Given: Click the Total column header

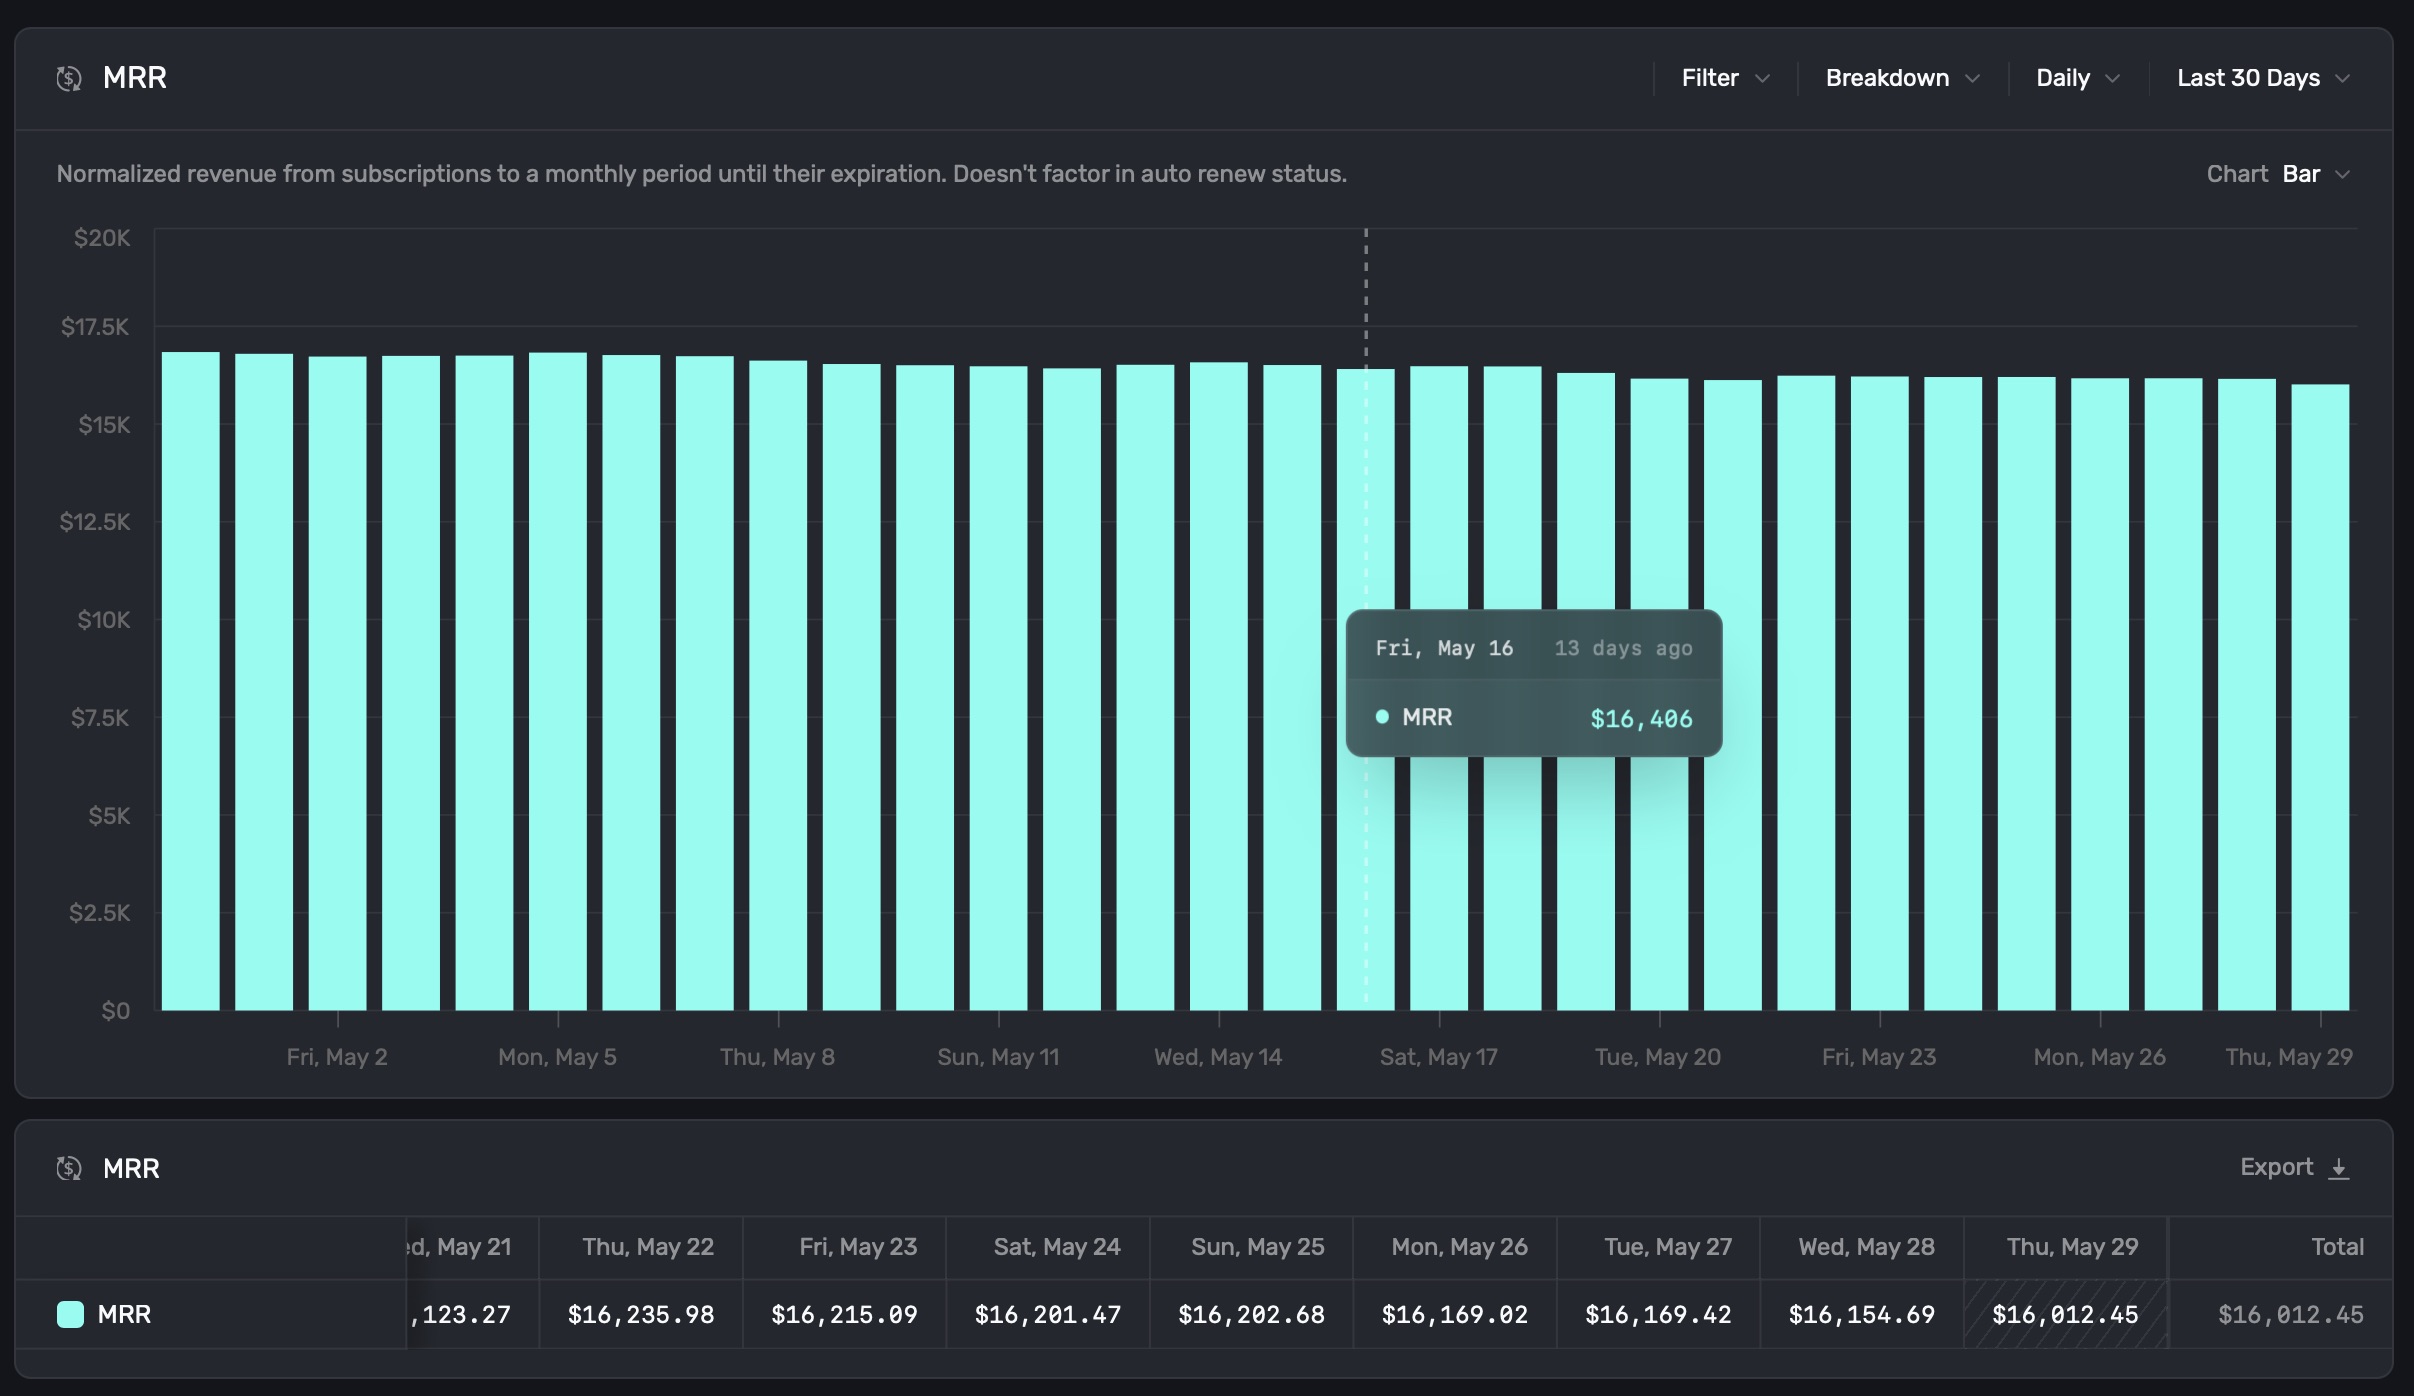Looking at the screenshot, I should (x=2337, y=1247).
